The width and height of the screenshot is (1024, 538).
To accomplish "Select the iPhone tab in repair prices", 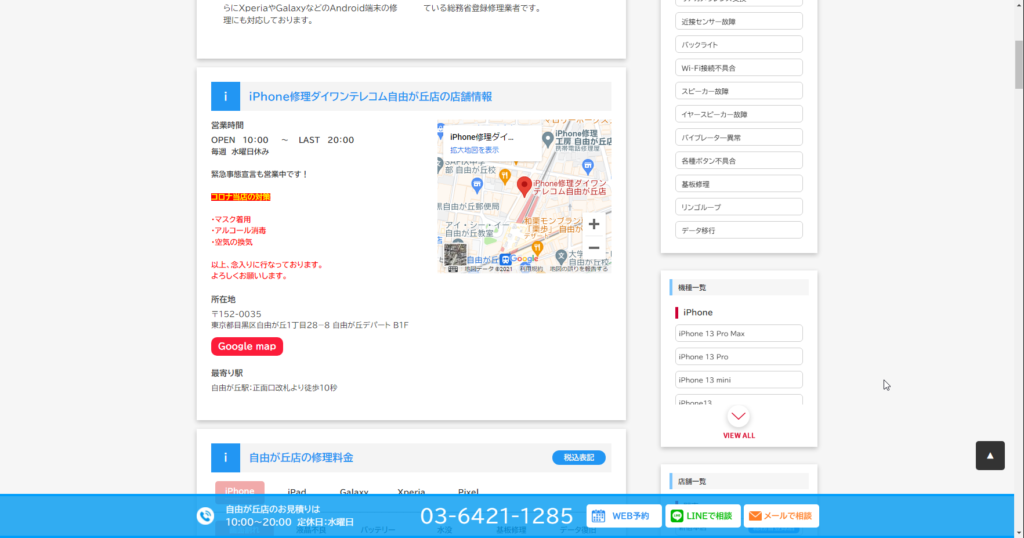I will [240, 491].
